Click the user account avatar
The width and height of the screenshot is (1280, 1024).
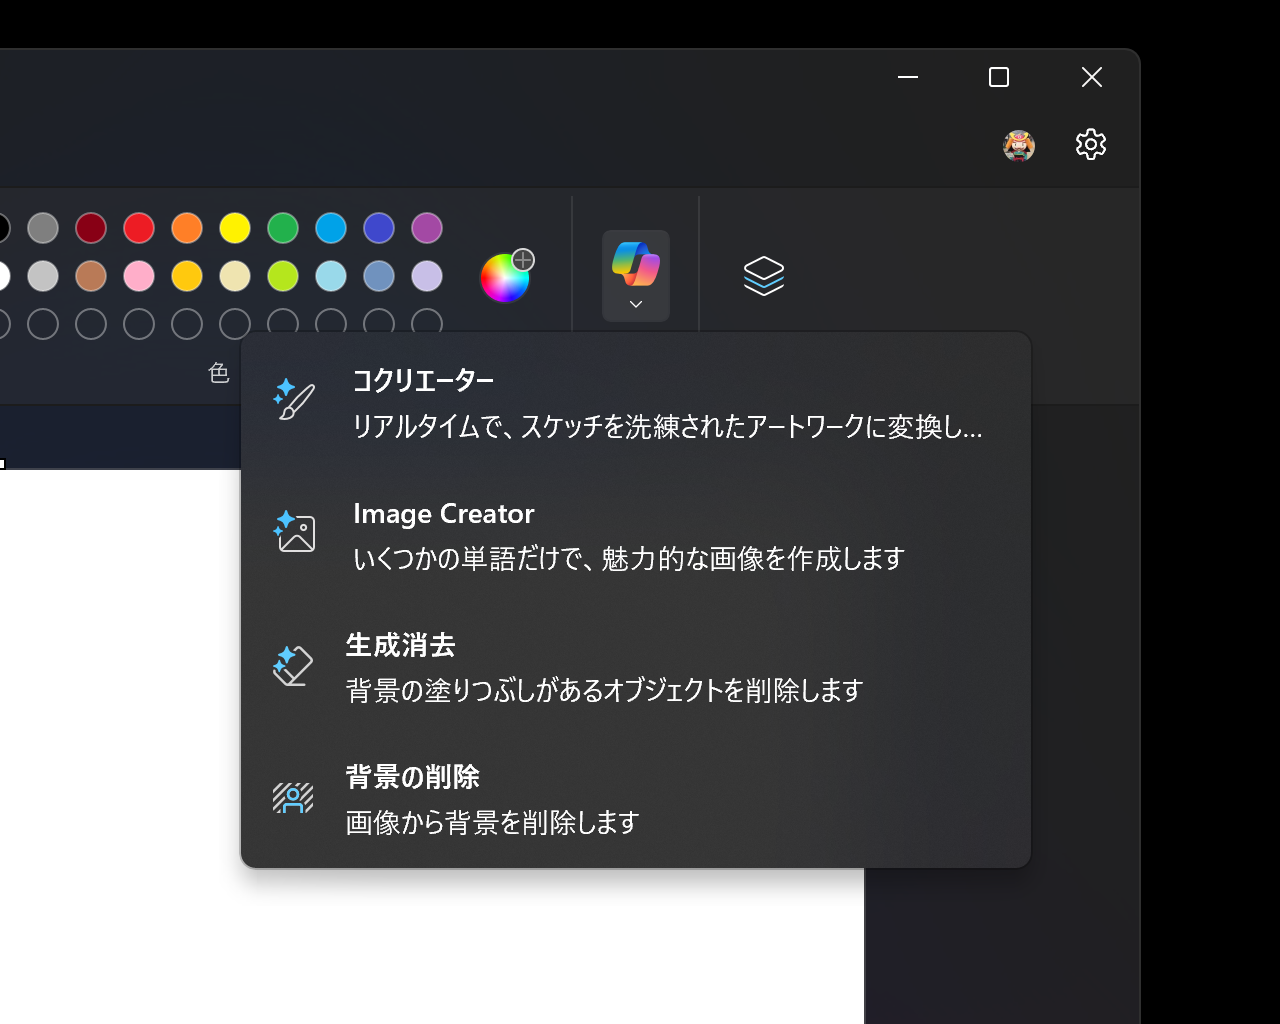click(x=1019, y=144)
